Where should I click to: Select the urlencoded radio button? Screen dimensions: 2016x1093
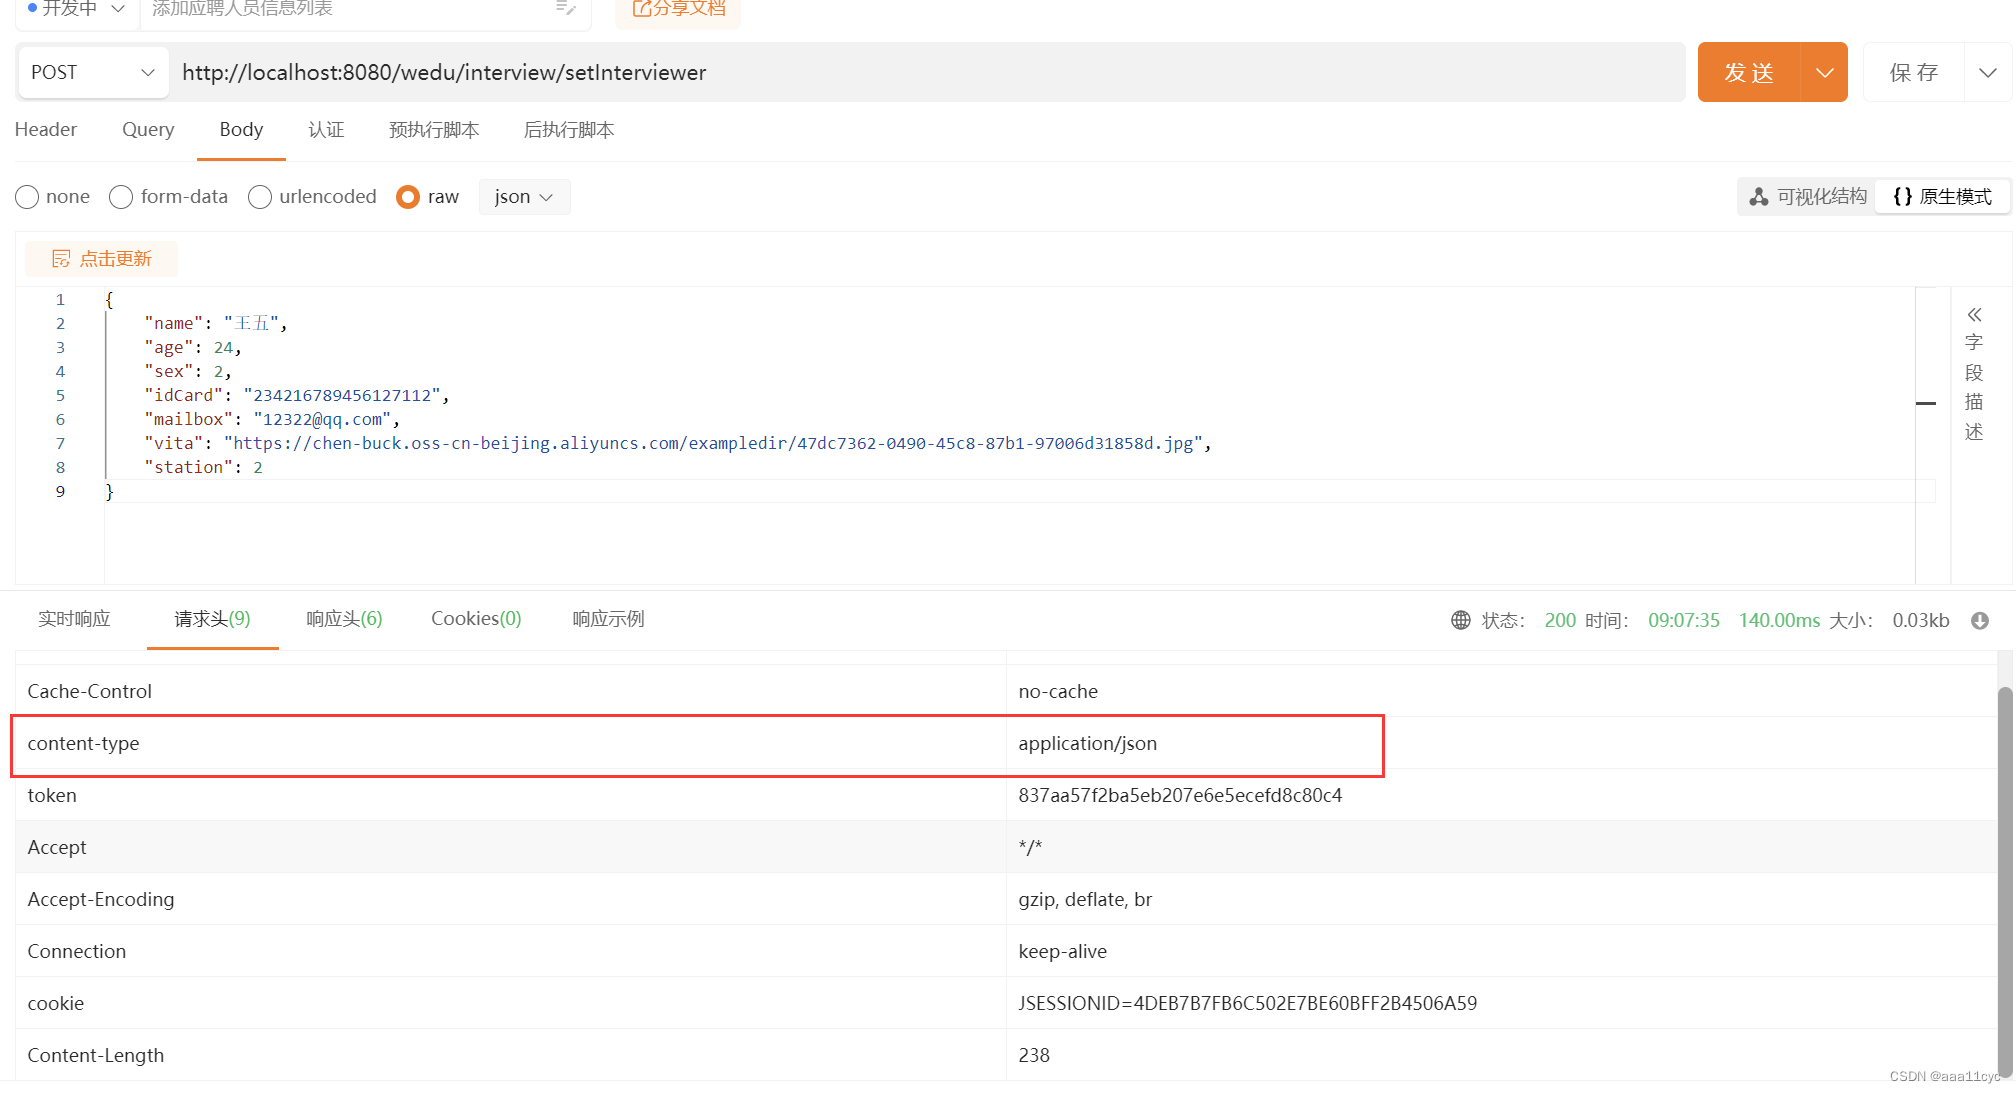(260, 197)
